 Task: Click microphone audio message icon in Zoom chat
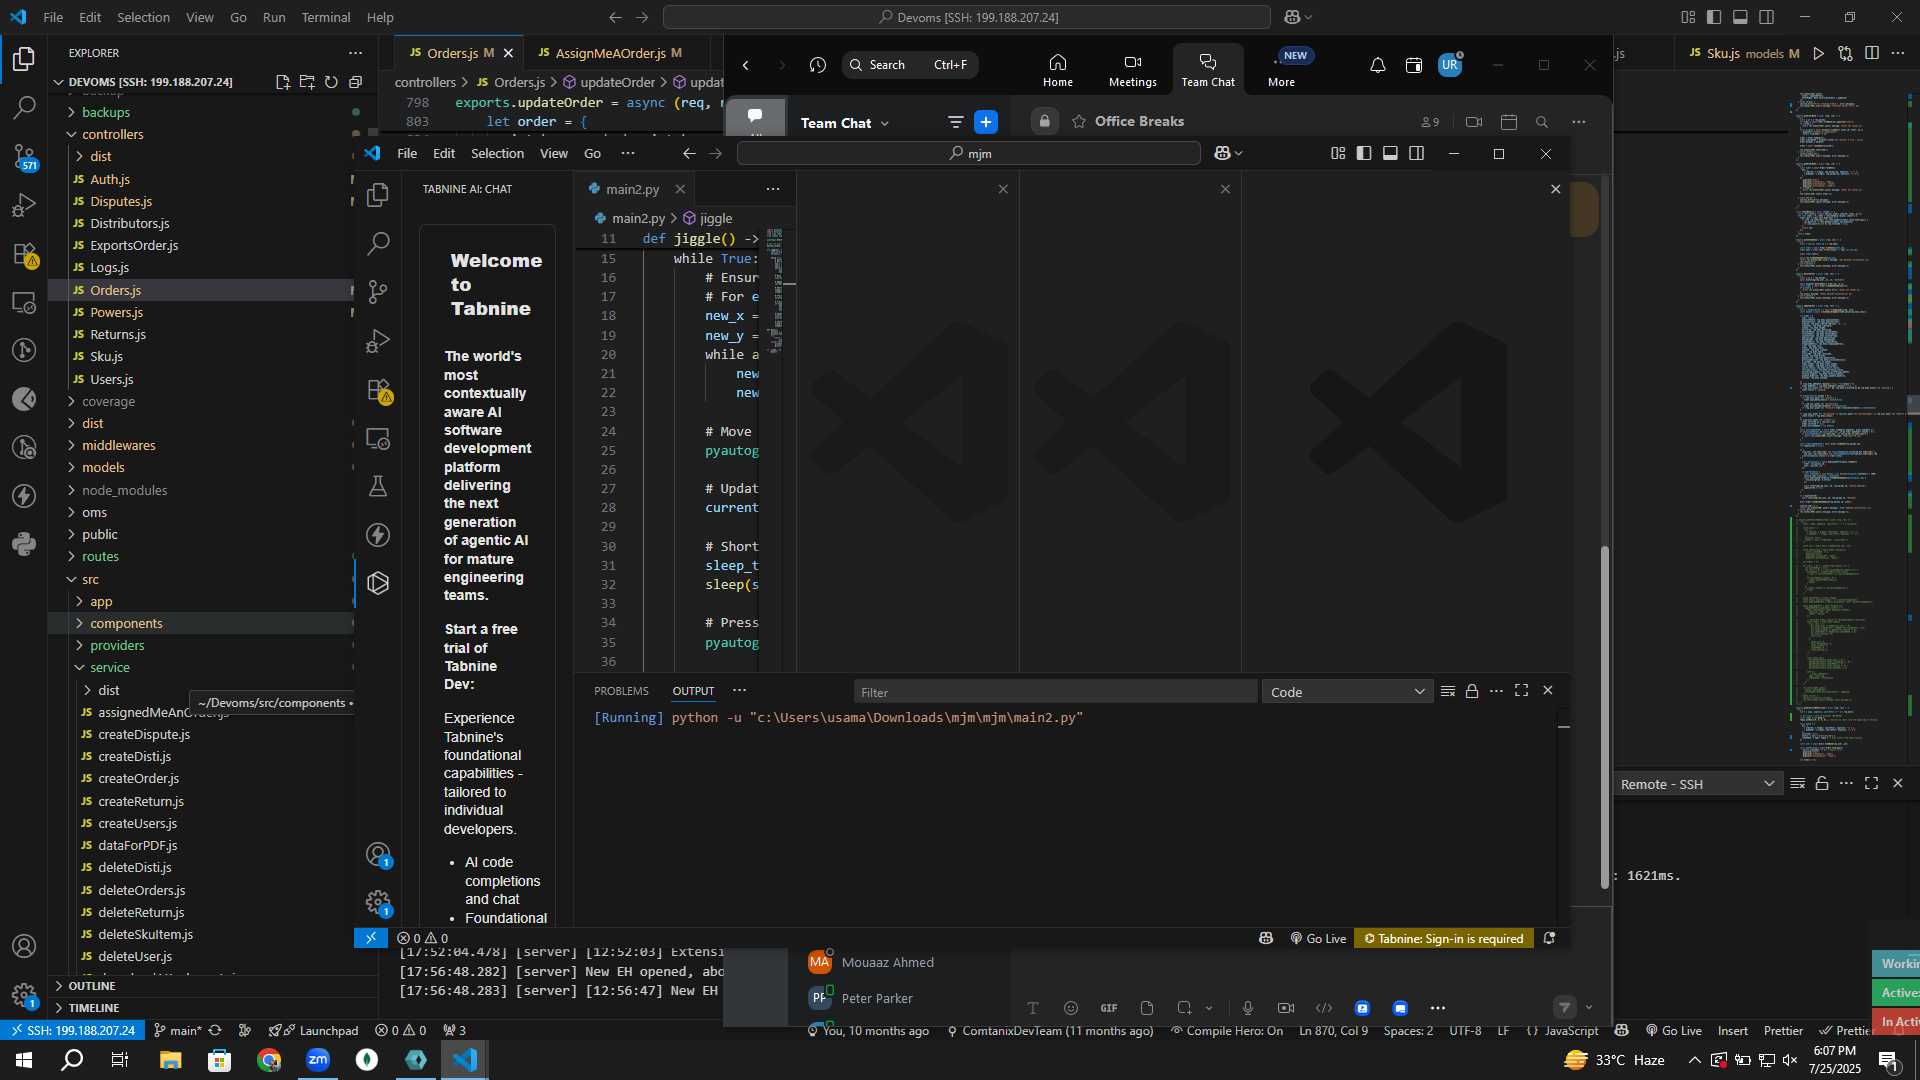coord(1247,1008)
